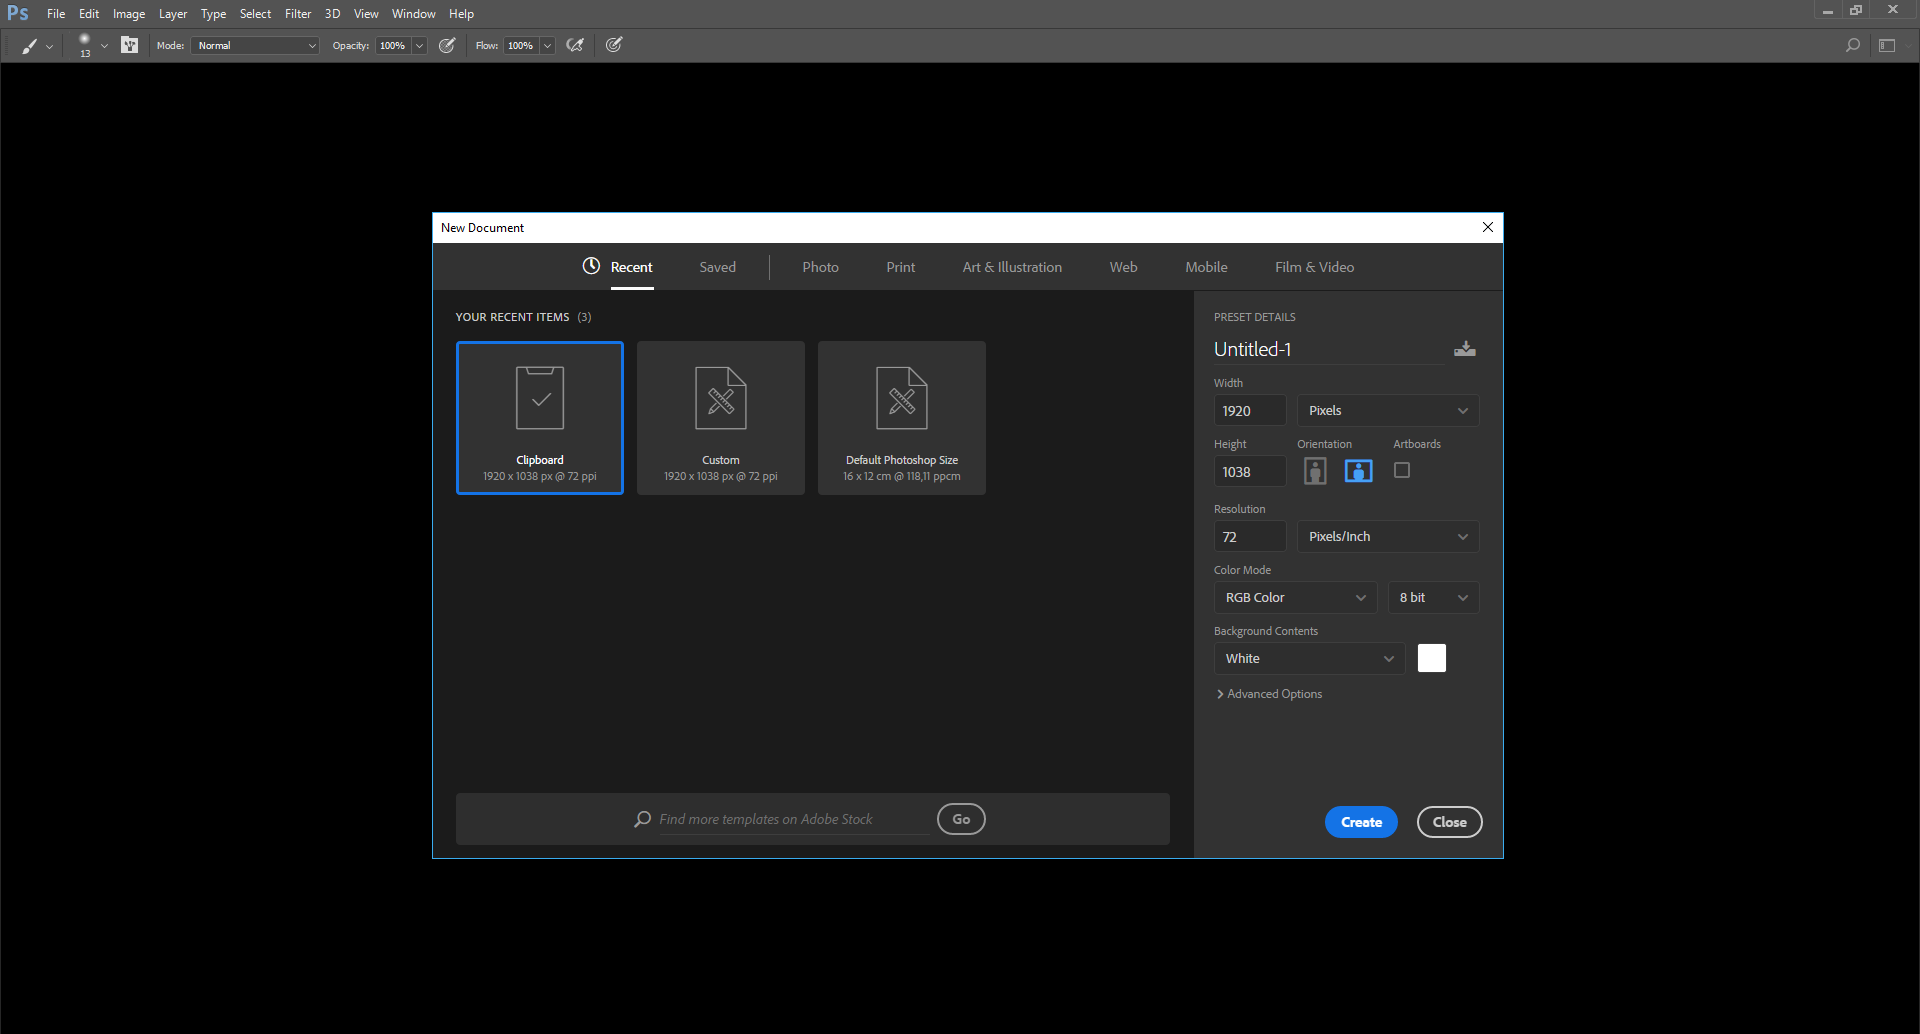1920x1034 pixels.
Task: Expand Advanced Options
Action: (x=1269, y=694)
